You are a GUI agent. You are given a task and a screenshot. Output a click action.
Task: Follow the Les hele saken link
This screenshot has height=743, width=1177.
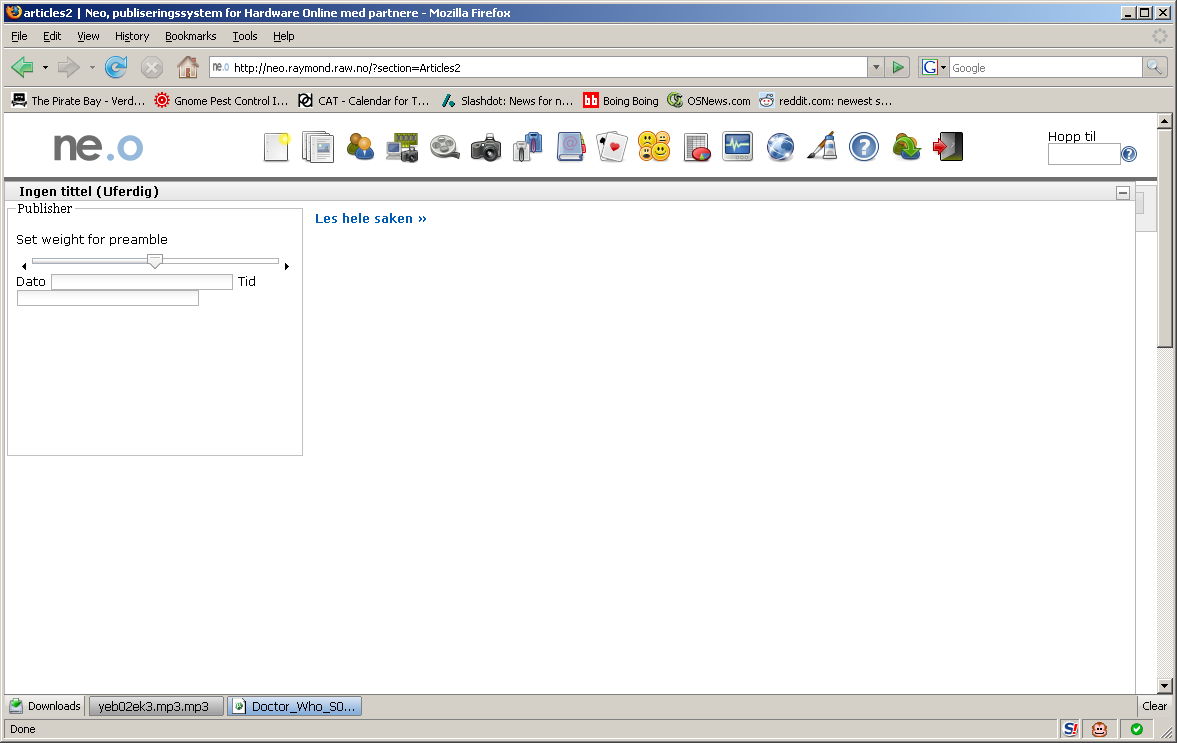pos(371,218)
